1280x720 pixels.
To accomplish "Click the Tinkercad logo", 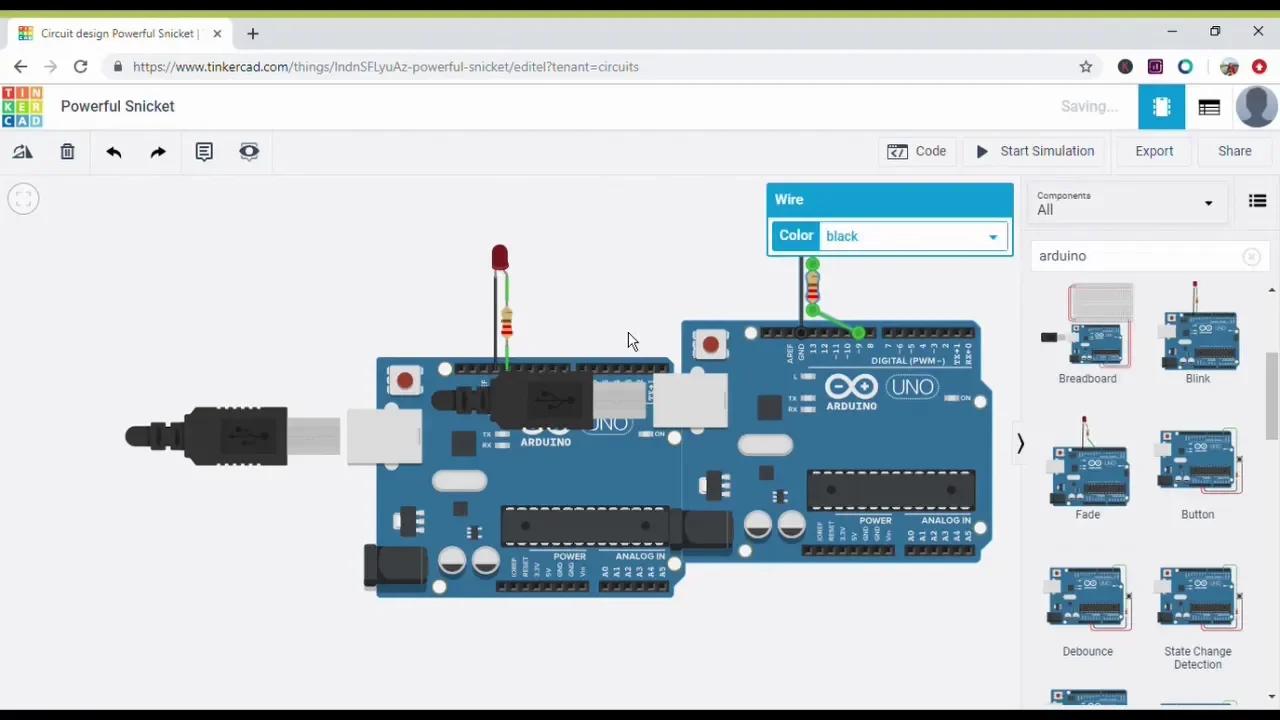I will tap(22, 106).
